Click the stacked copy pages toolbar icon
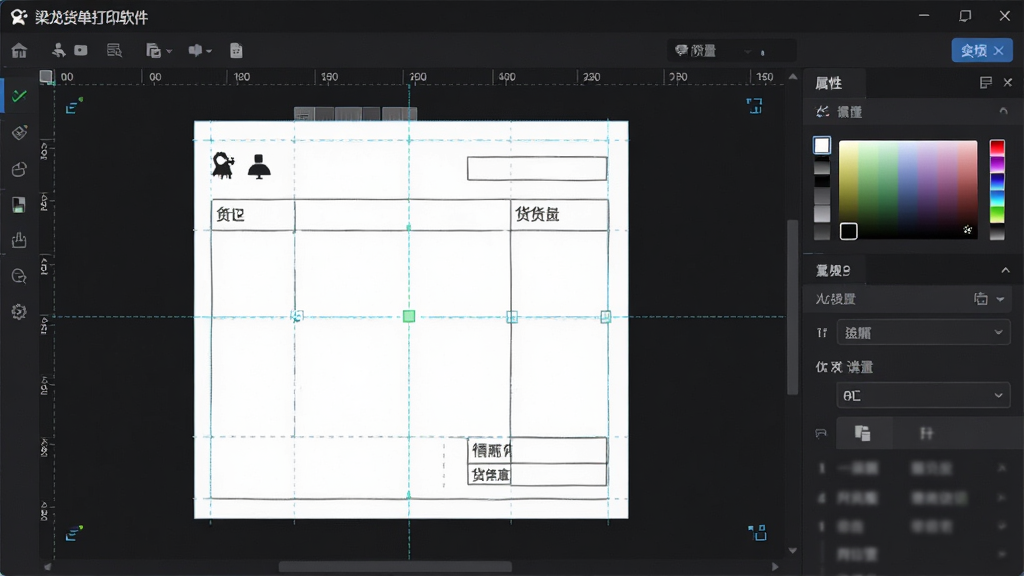Viewport: 1024px width, 576px height. pos(153,50)
